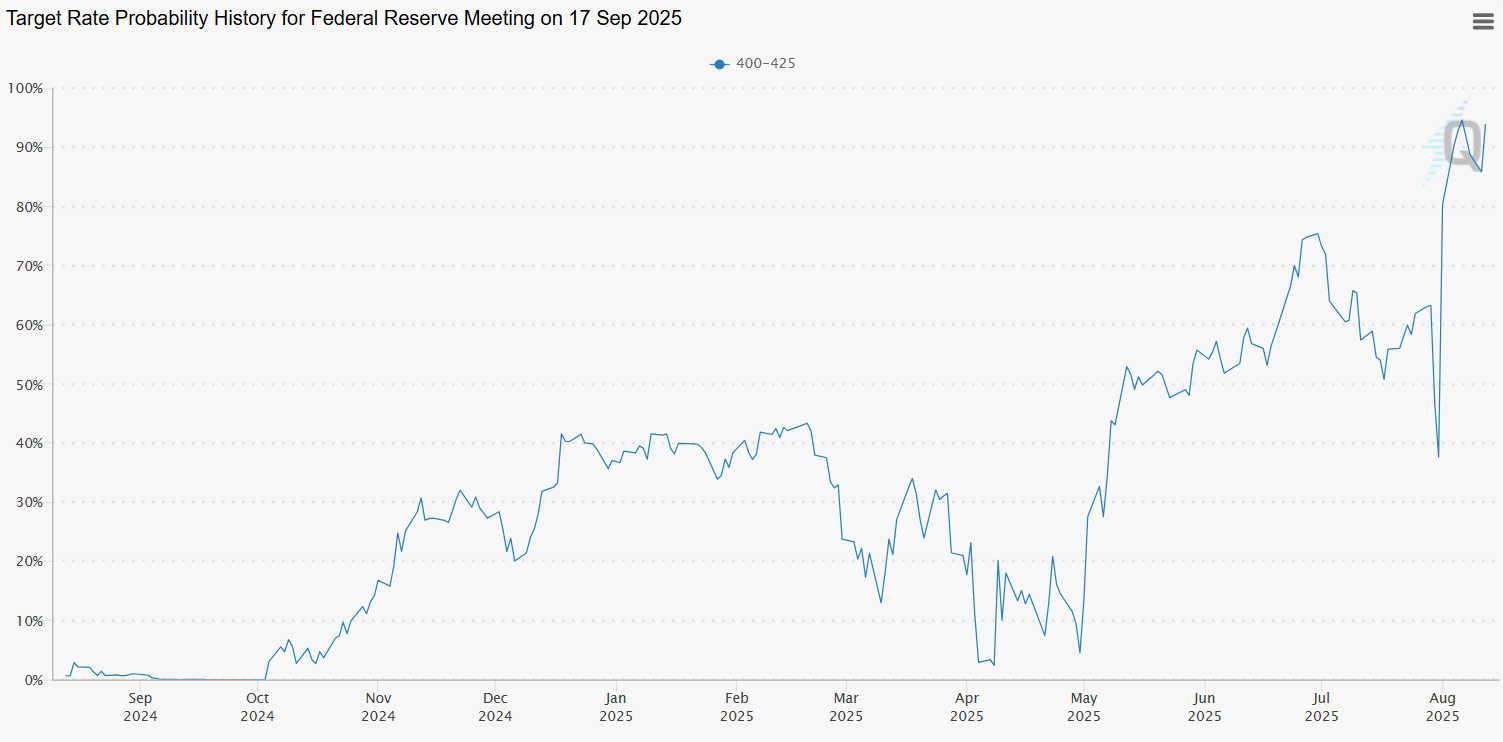
Task: Click the May 2025 x-axis label
Action: click(1084, 707)
